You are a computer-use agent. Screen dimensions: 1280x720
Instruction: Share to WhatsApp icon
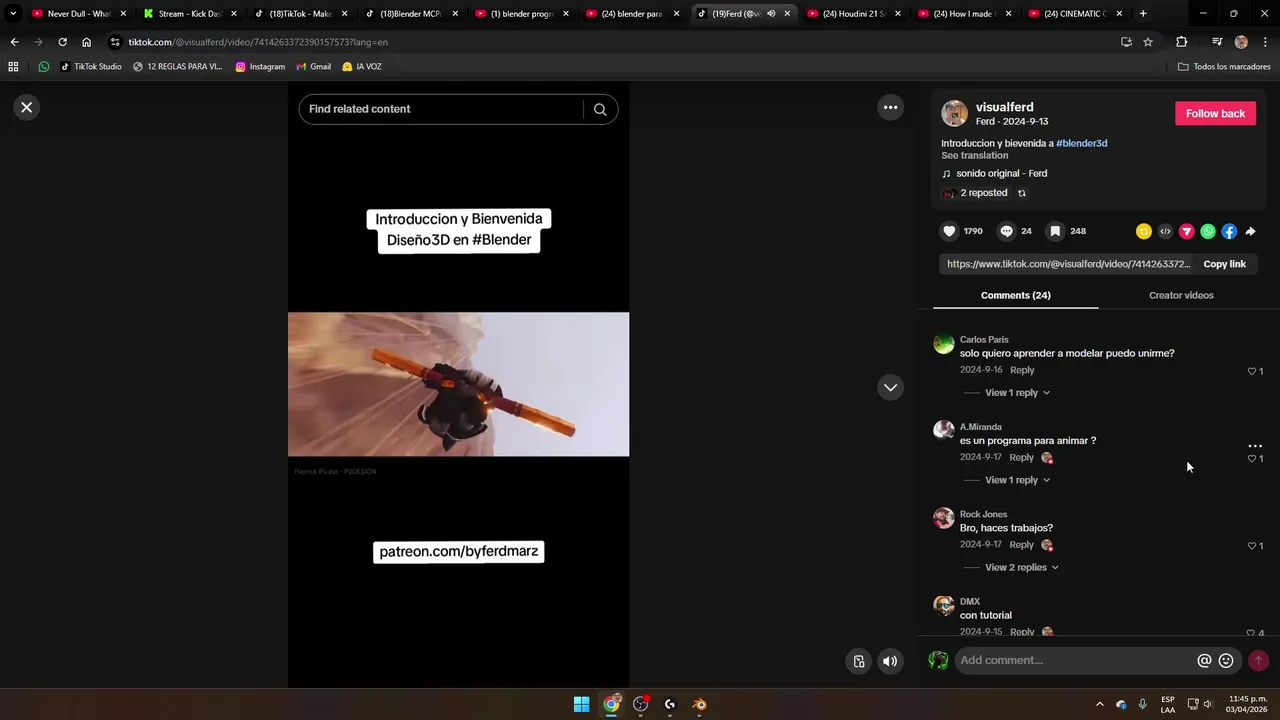[x=1208, y=231]
